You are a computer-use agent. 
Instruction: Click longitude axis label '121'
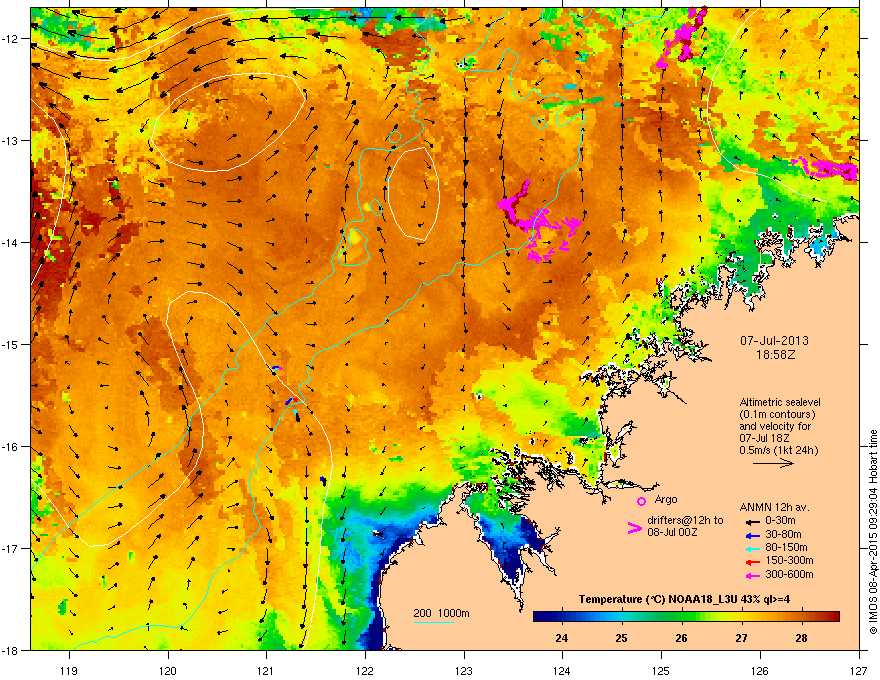(x=266, y=670)
